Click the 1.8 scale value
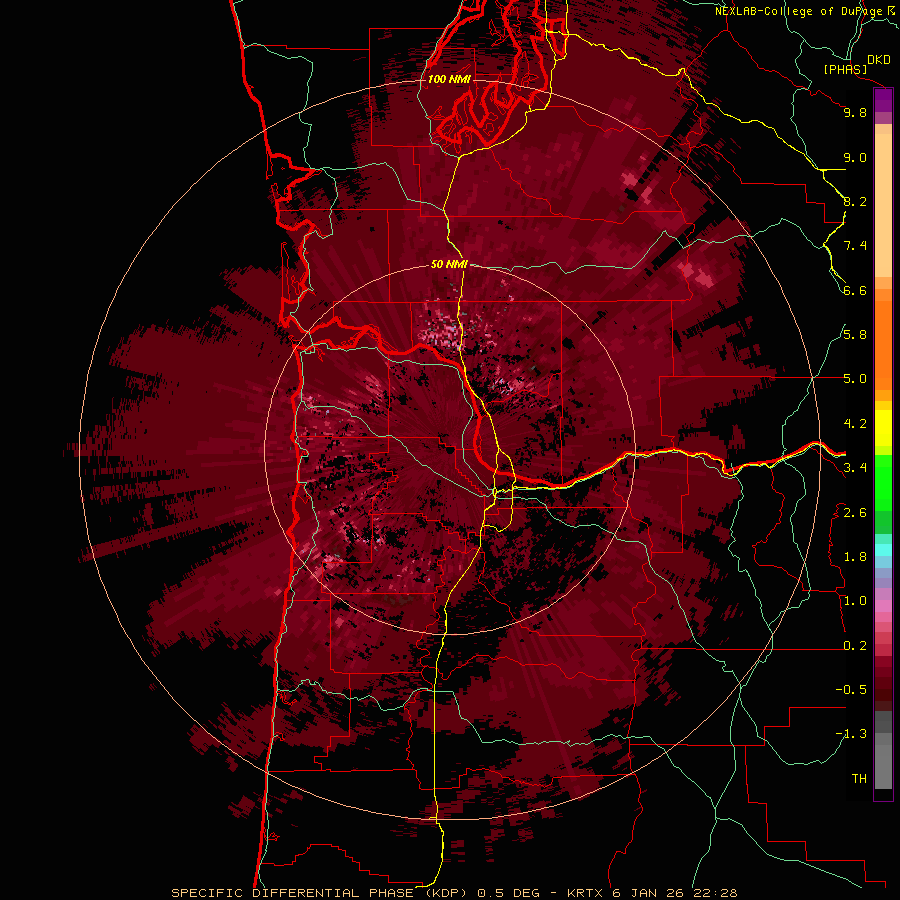Viewport: 900px width, 900px height. pos(855,557)
